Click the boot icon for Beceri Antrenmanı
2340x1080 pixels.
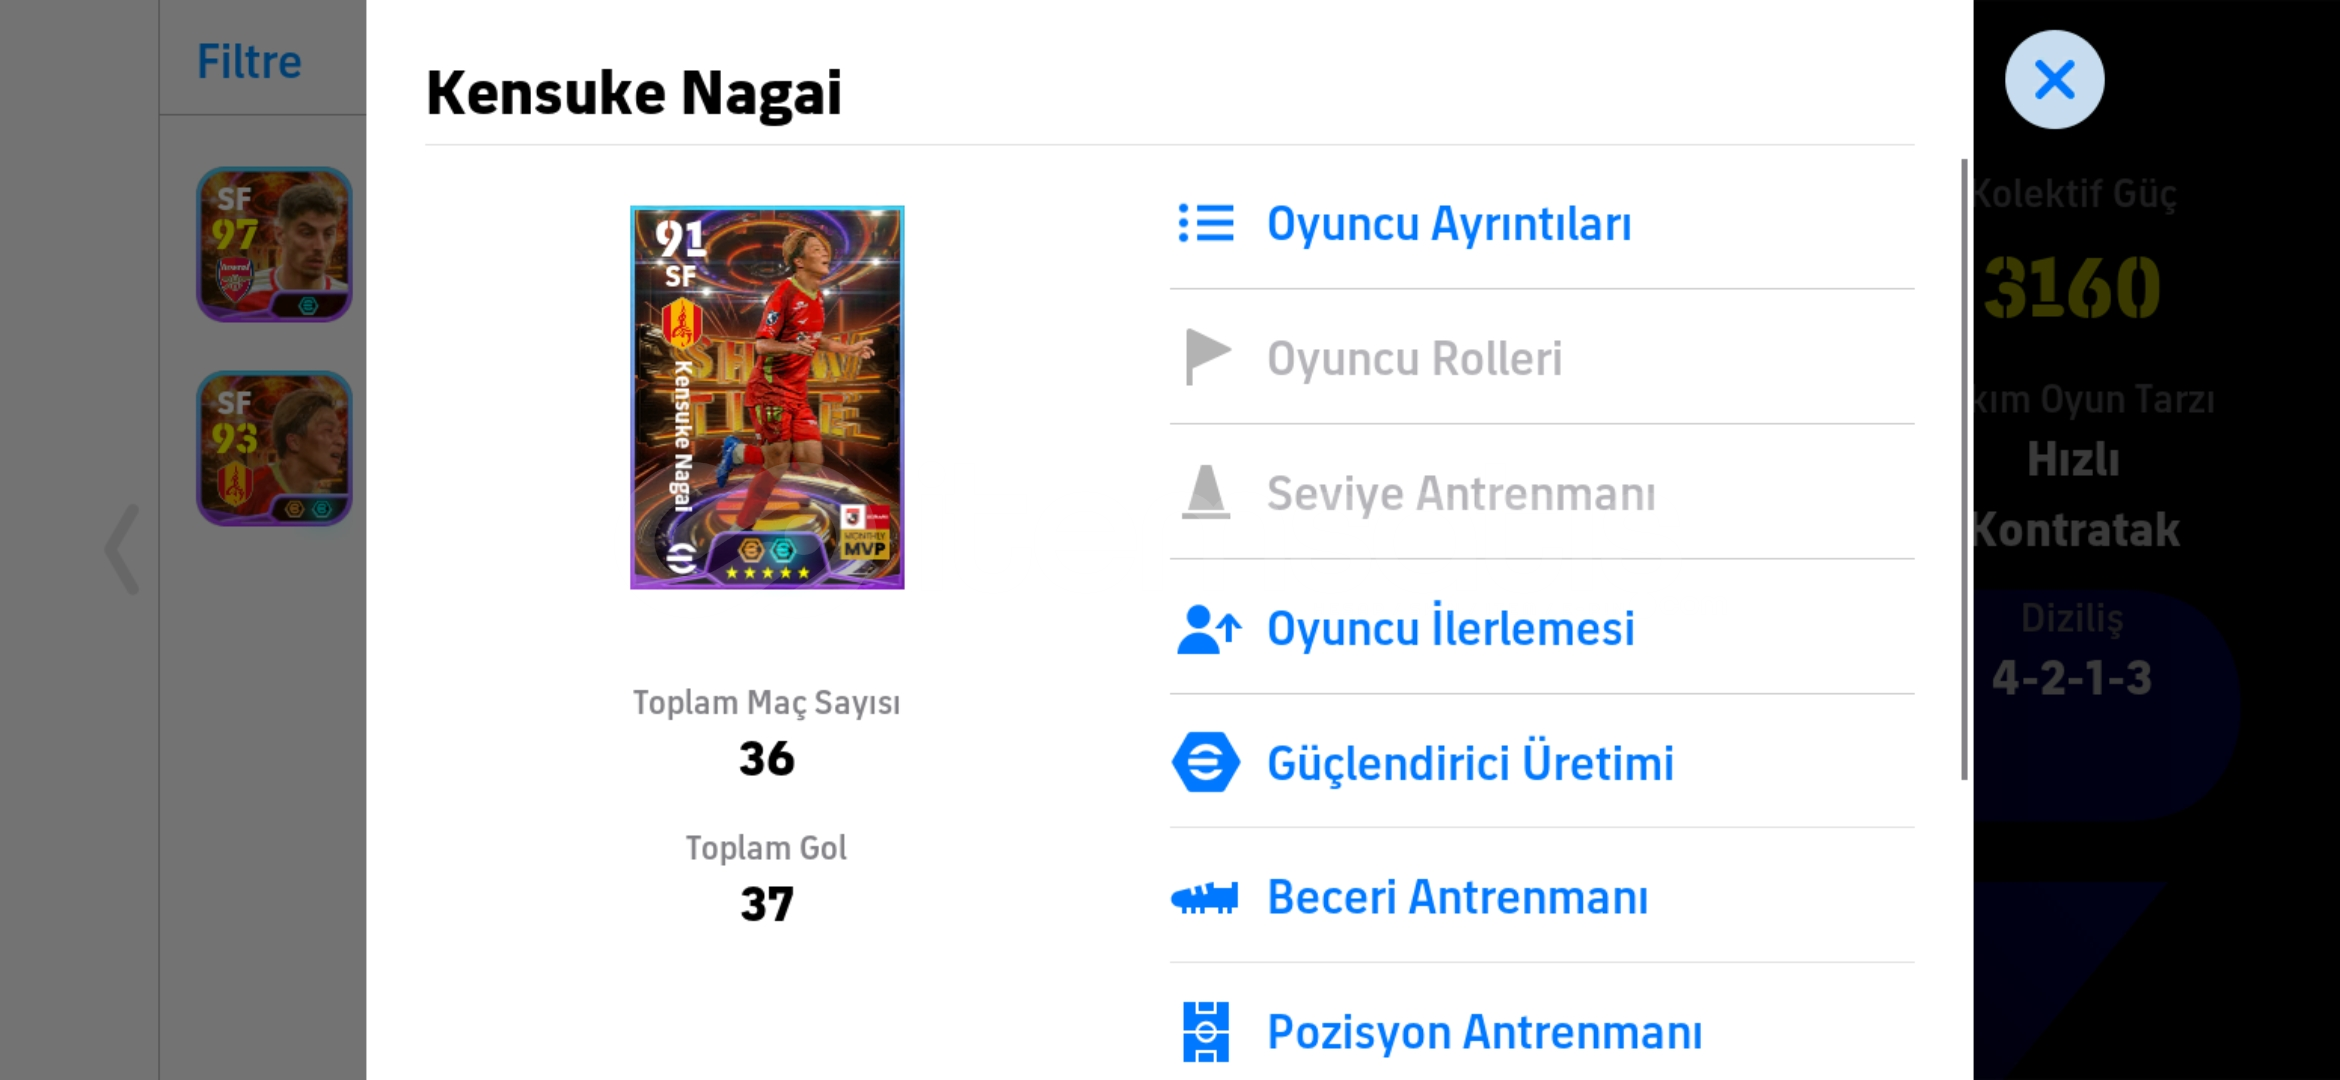(1205, 897)
